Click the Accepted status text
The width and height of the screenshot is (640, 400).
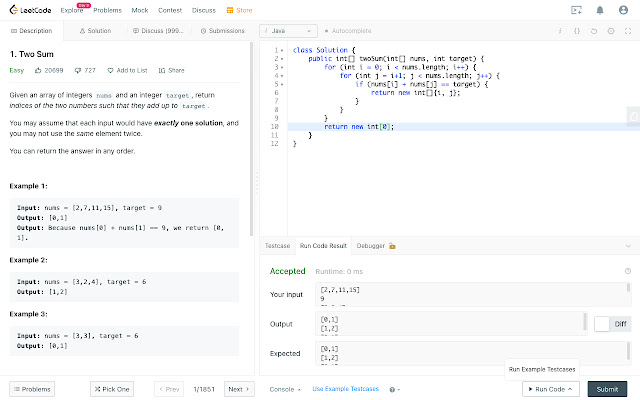pyautogui.click(x=287, y=271)
